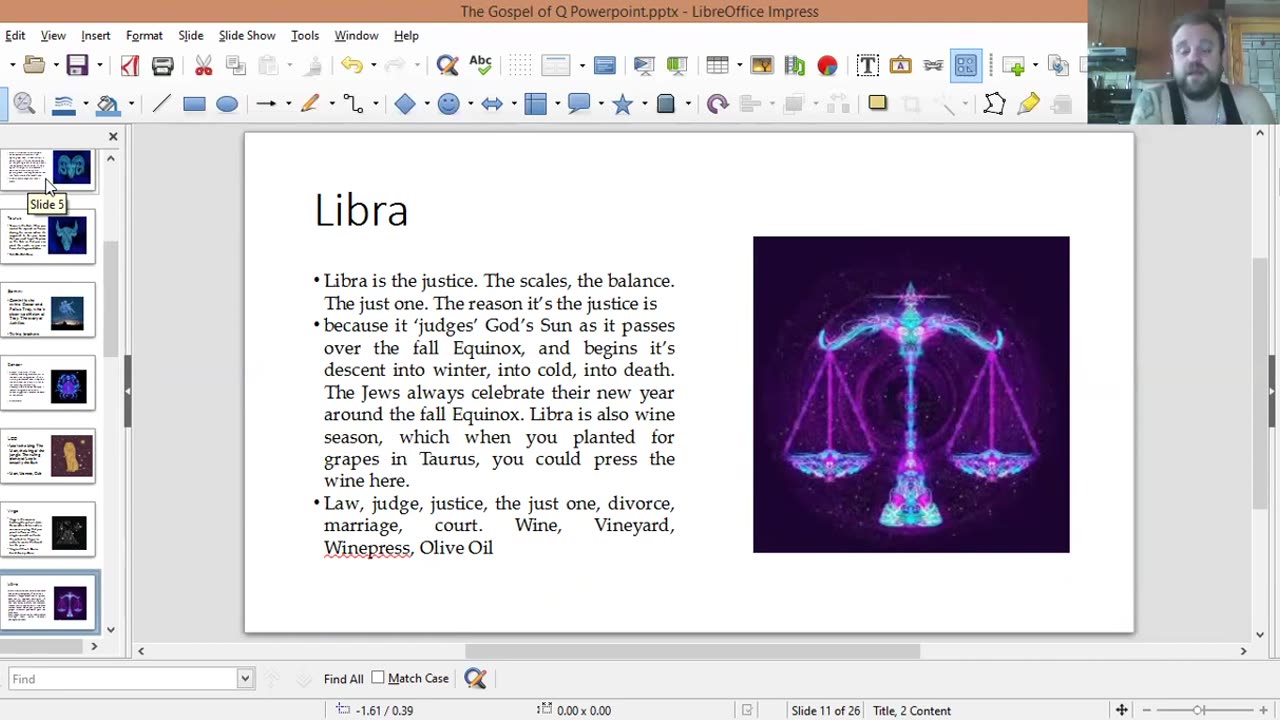Toggle the Match Case checkbox
1280x720 pixels.
click(x=378, y=678)
